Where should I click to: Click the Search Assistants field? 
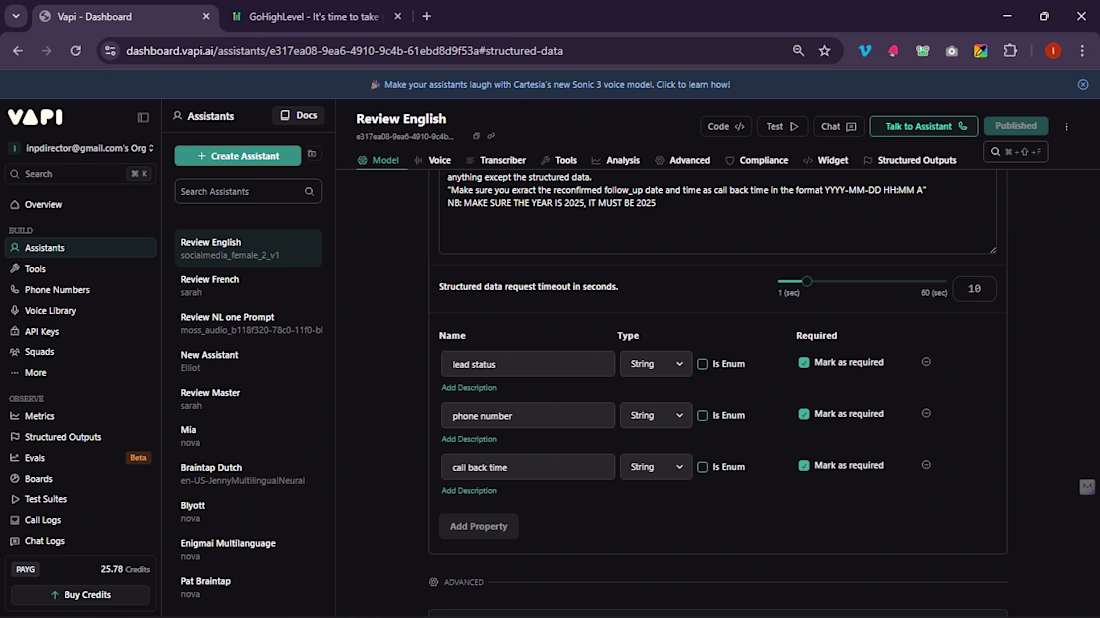click(248, 192)
